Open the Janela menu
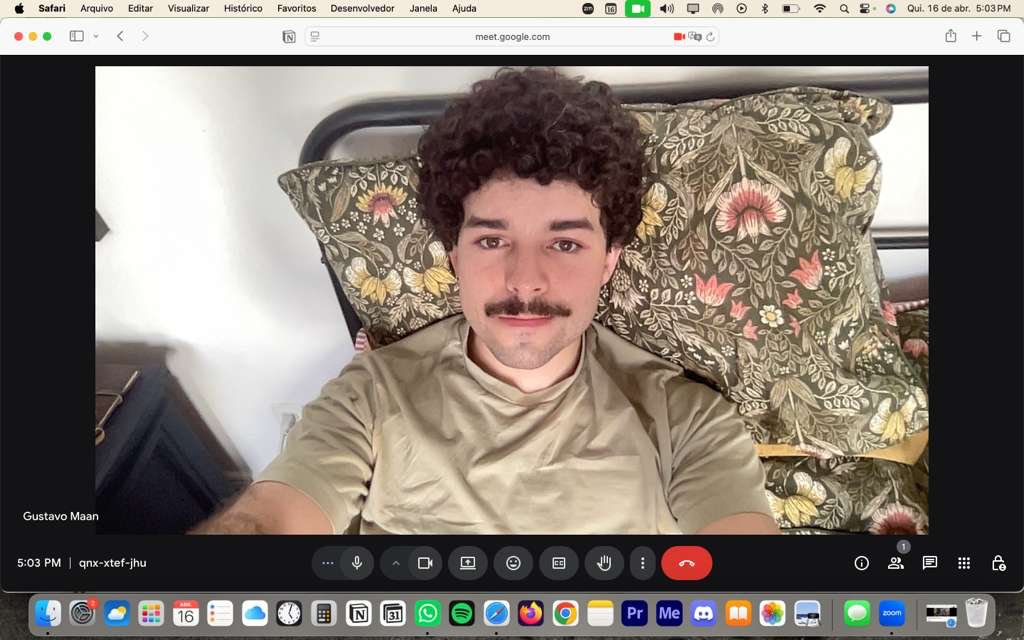Screen dimensions: 1024x640 coord(423,8)
